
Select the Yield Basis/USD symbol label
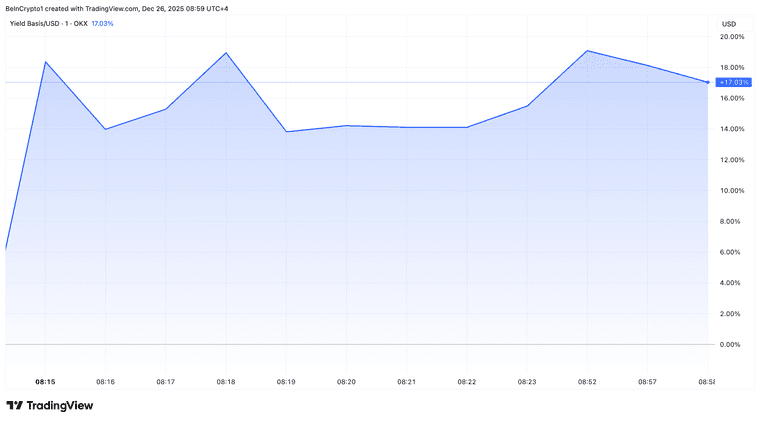point(48,23)
